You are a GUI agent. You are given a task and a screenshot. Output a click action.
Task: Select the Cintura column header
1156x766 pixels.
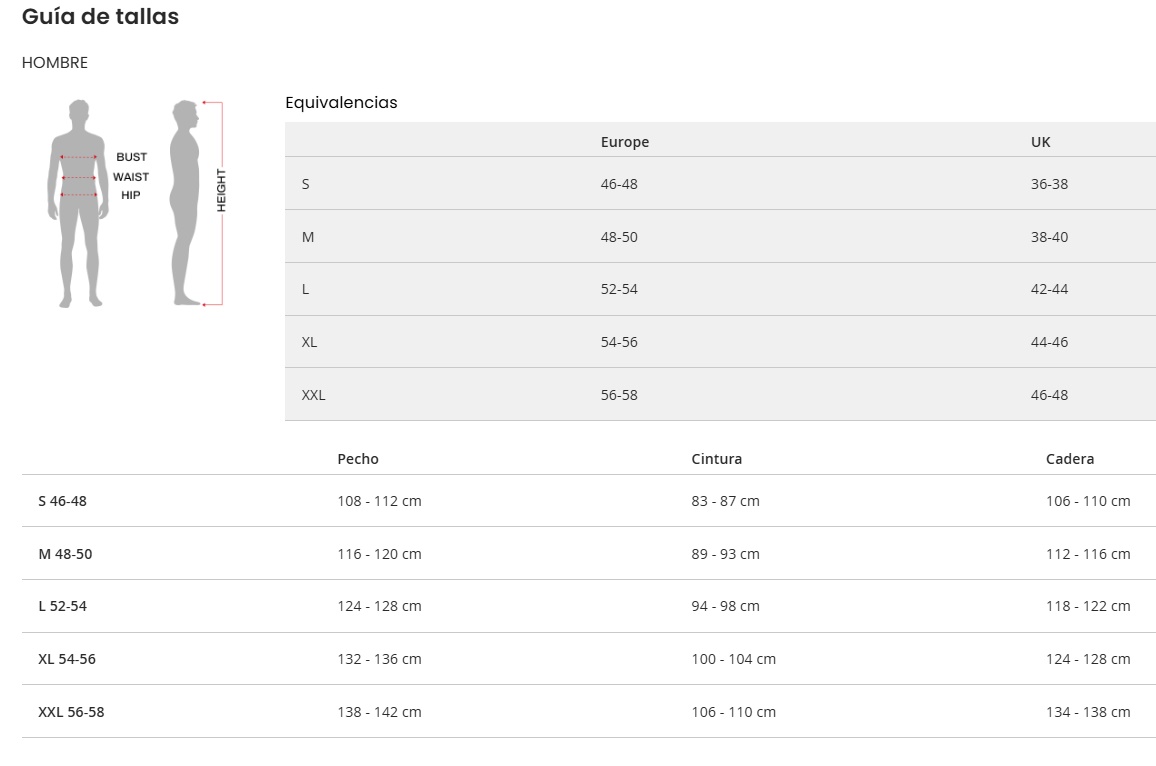pos(717,459)
